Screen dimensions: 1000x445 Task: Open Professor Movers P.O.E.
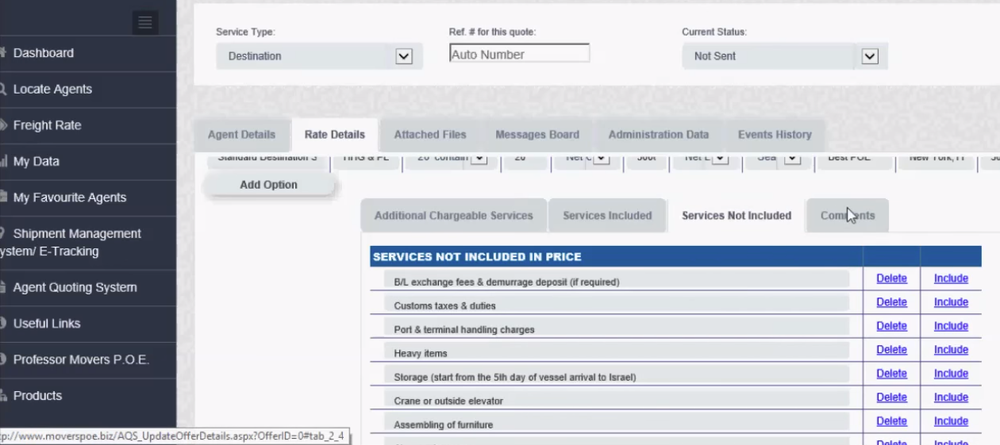[x=81, y=360]
